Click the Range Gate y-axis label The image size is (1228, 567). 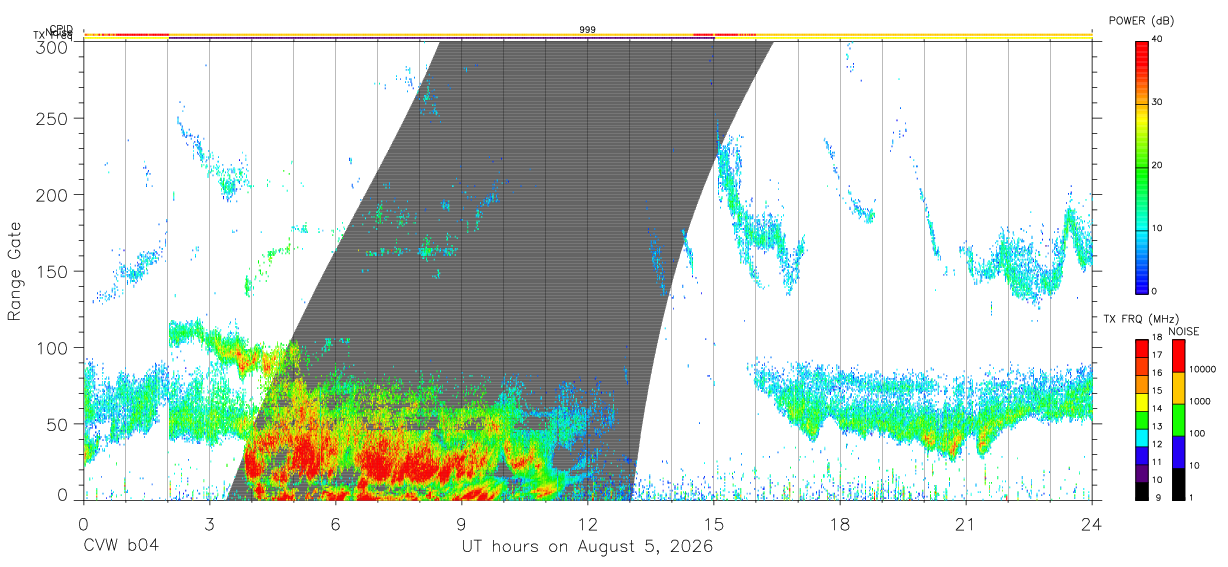tap(15, 271)
